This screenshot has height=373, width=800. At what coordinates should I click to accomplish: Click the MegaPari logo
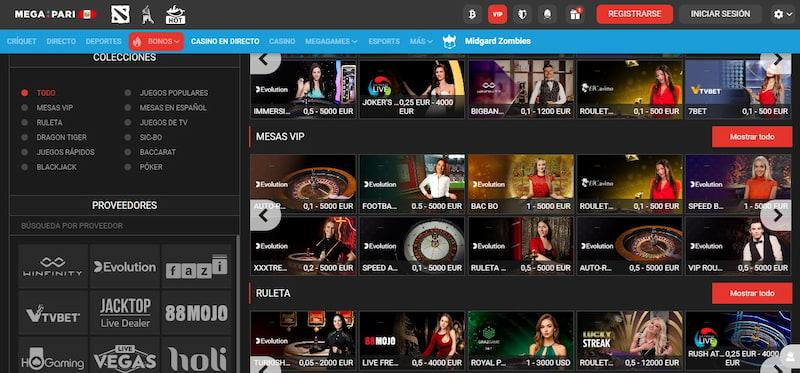[55, 14]
